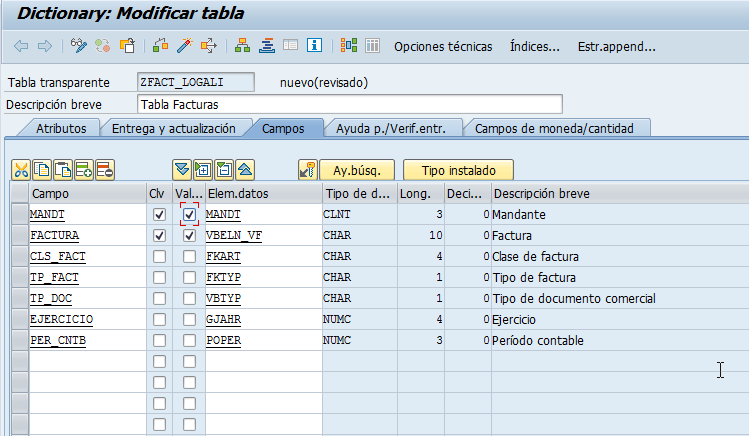Click the Other object icon
The height and width of the screenshot is (436, 749).
pos(128,46)
